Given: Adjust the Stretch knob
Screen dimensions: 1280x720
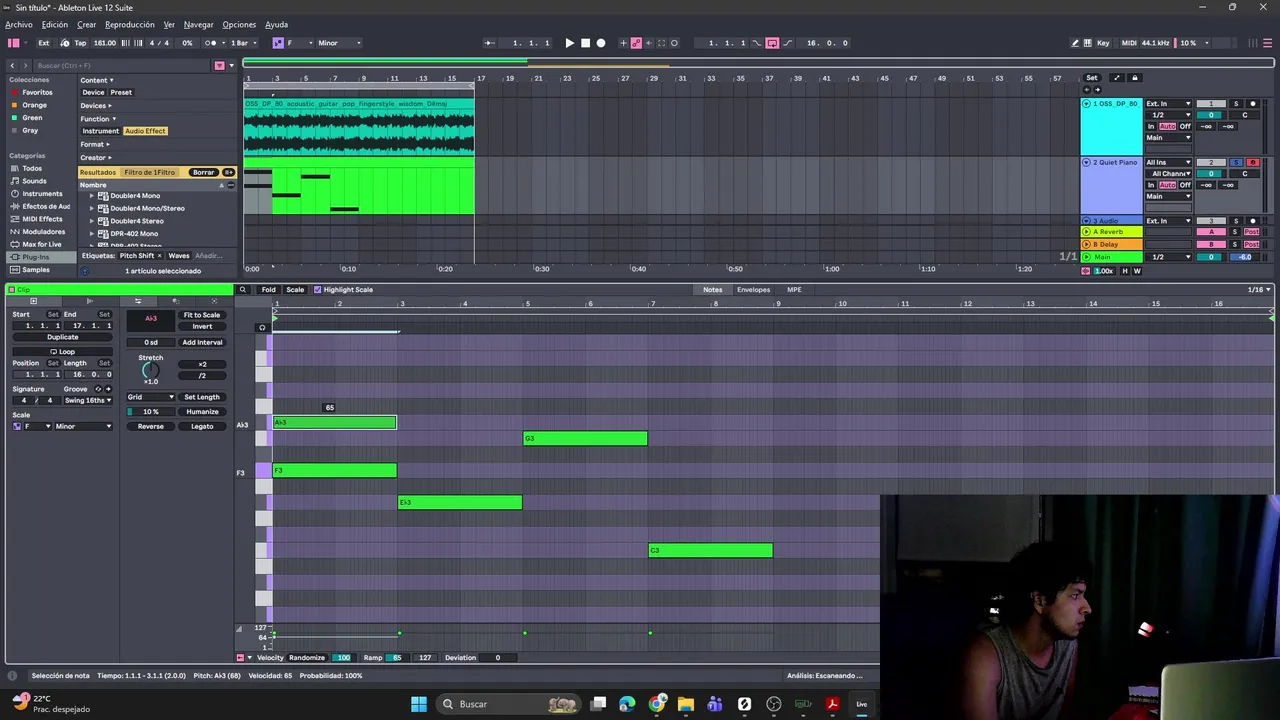Looking at the screenshot, I should (x=150, y=370).
